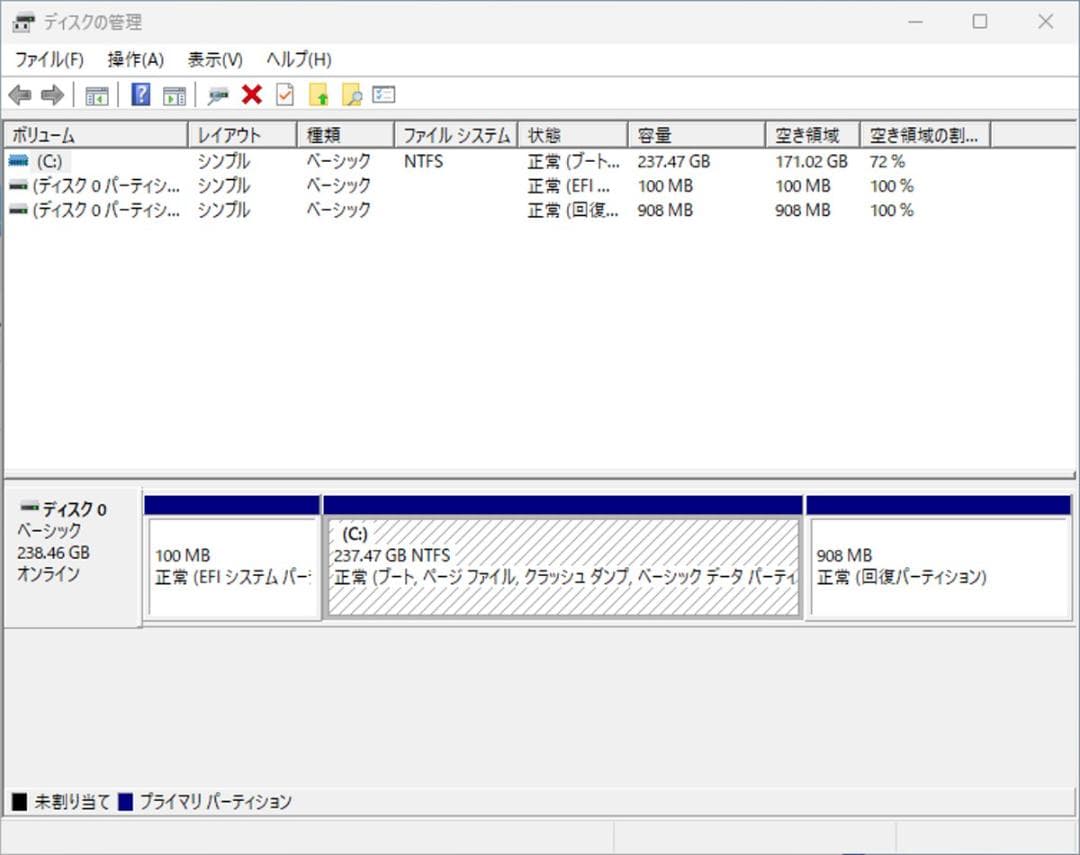Viewport: 1080px width, 855px height.
Task: Open Help via the blue question mark icon
Action: [139, 95]
